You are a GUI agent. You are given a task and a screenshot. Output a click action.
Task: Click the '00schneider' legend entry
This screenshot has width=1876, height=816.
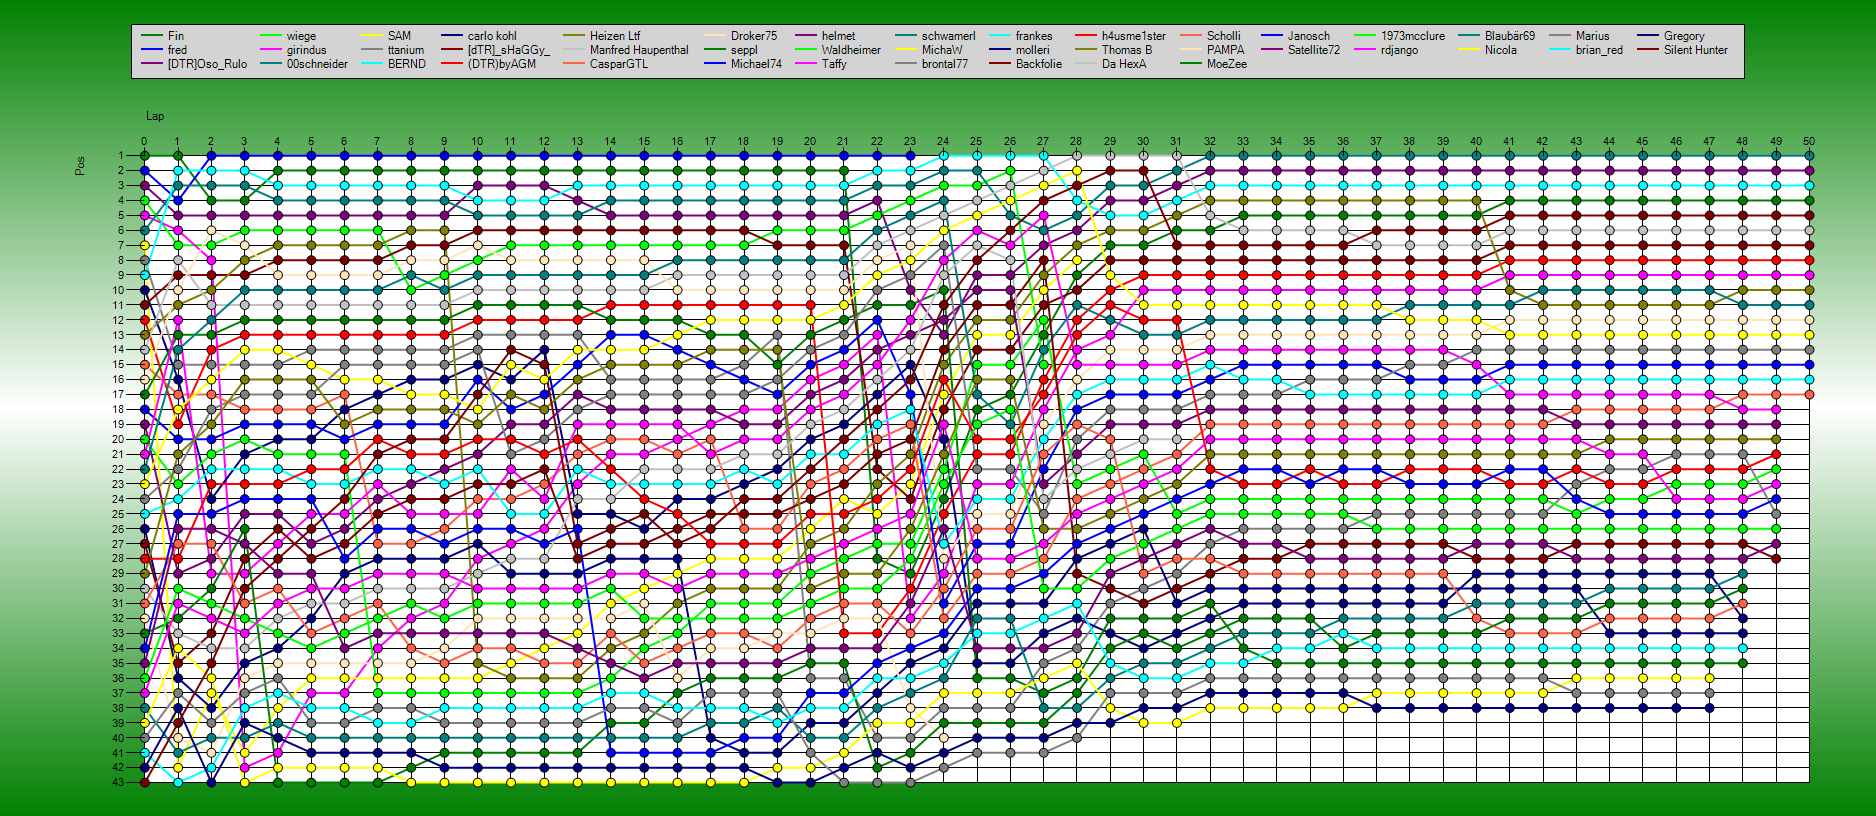tap(304, 64)
